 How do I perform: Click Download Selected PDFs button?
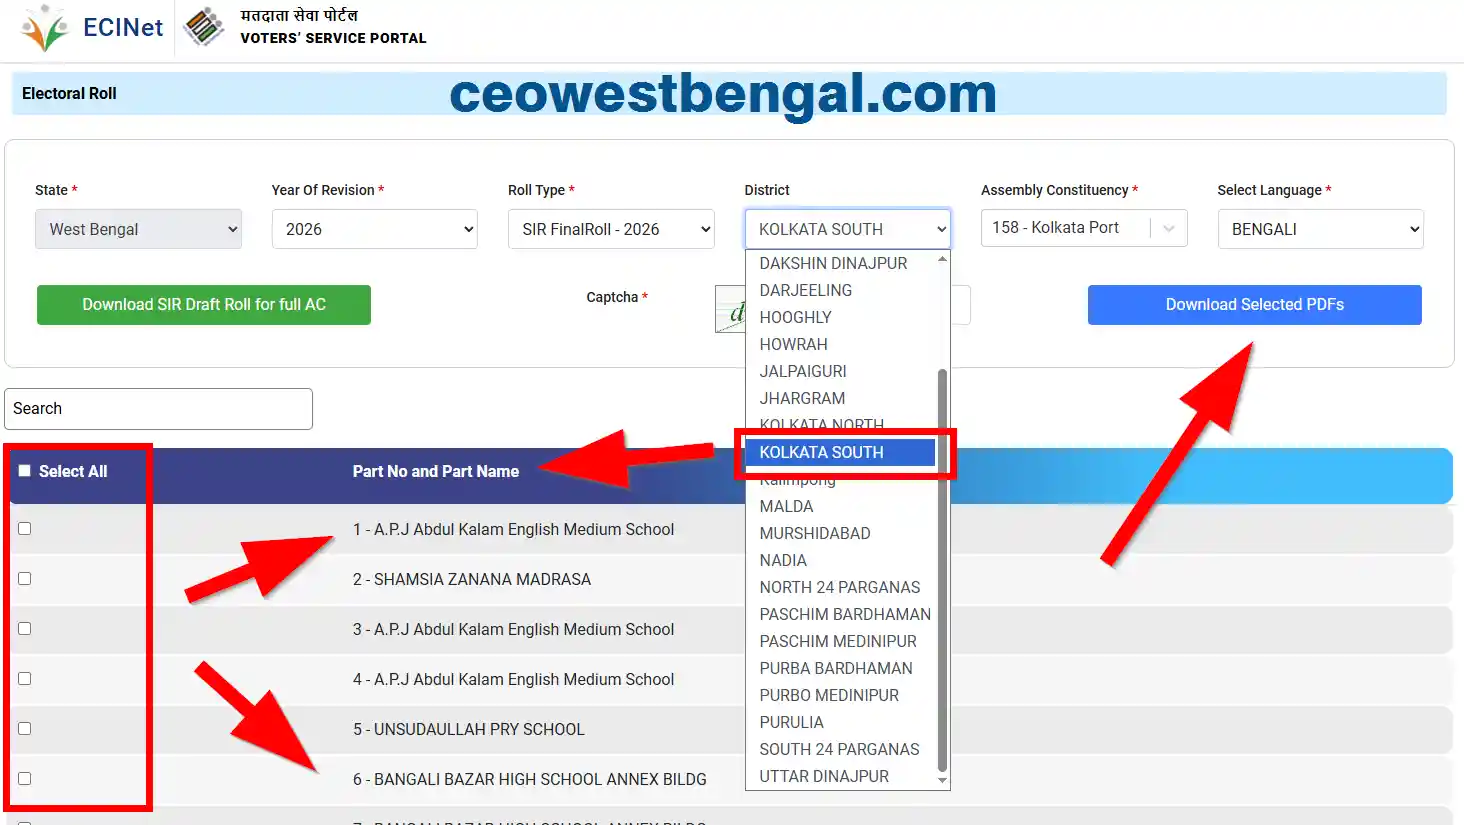pos(1254,305)
